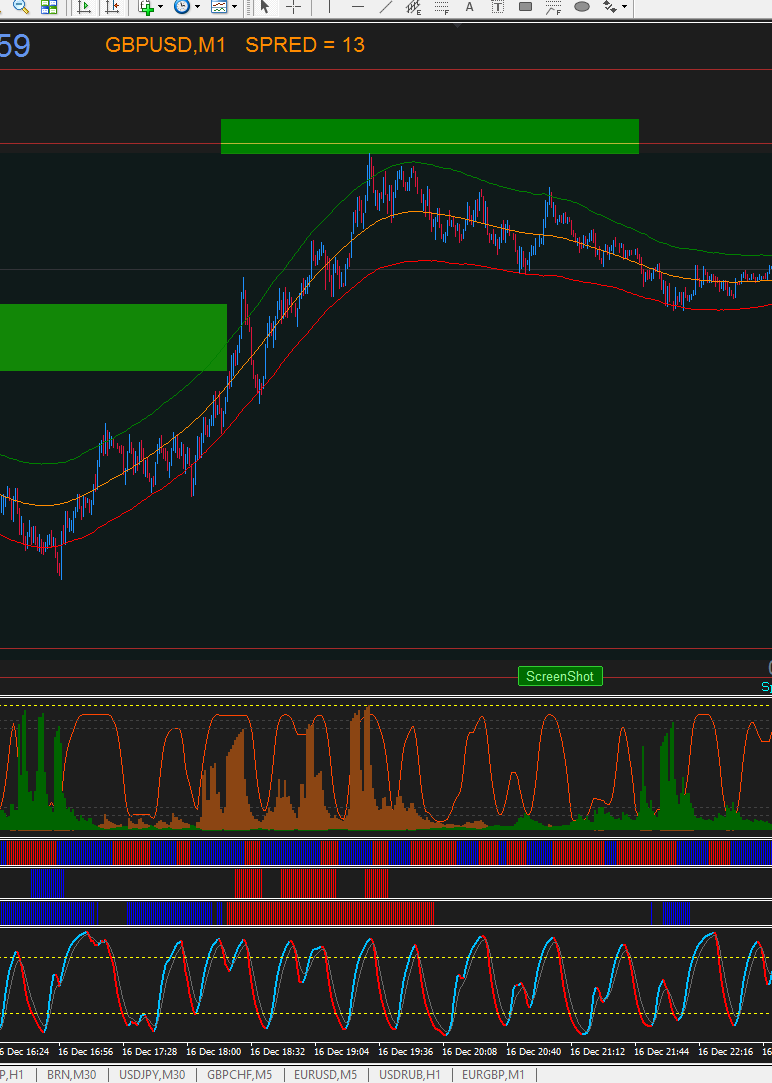Image resolution: width=772 pixels, height=1083 pixels.
Task: Select the Trendline drawing tool
Action: coord(386,7)
